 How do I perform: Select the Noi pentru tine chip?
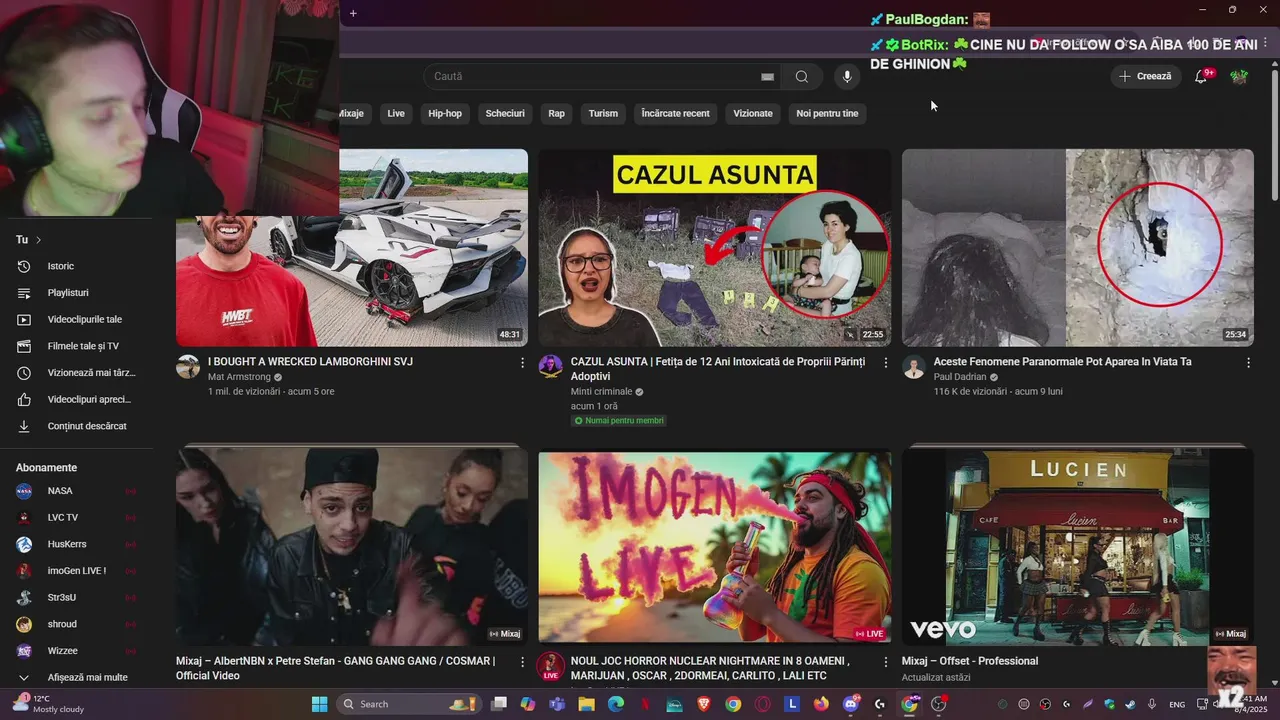[827, 113]
